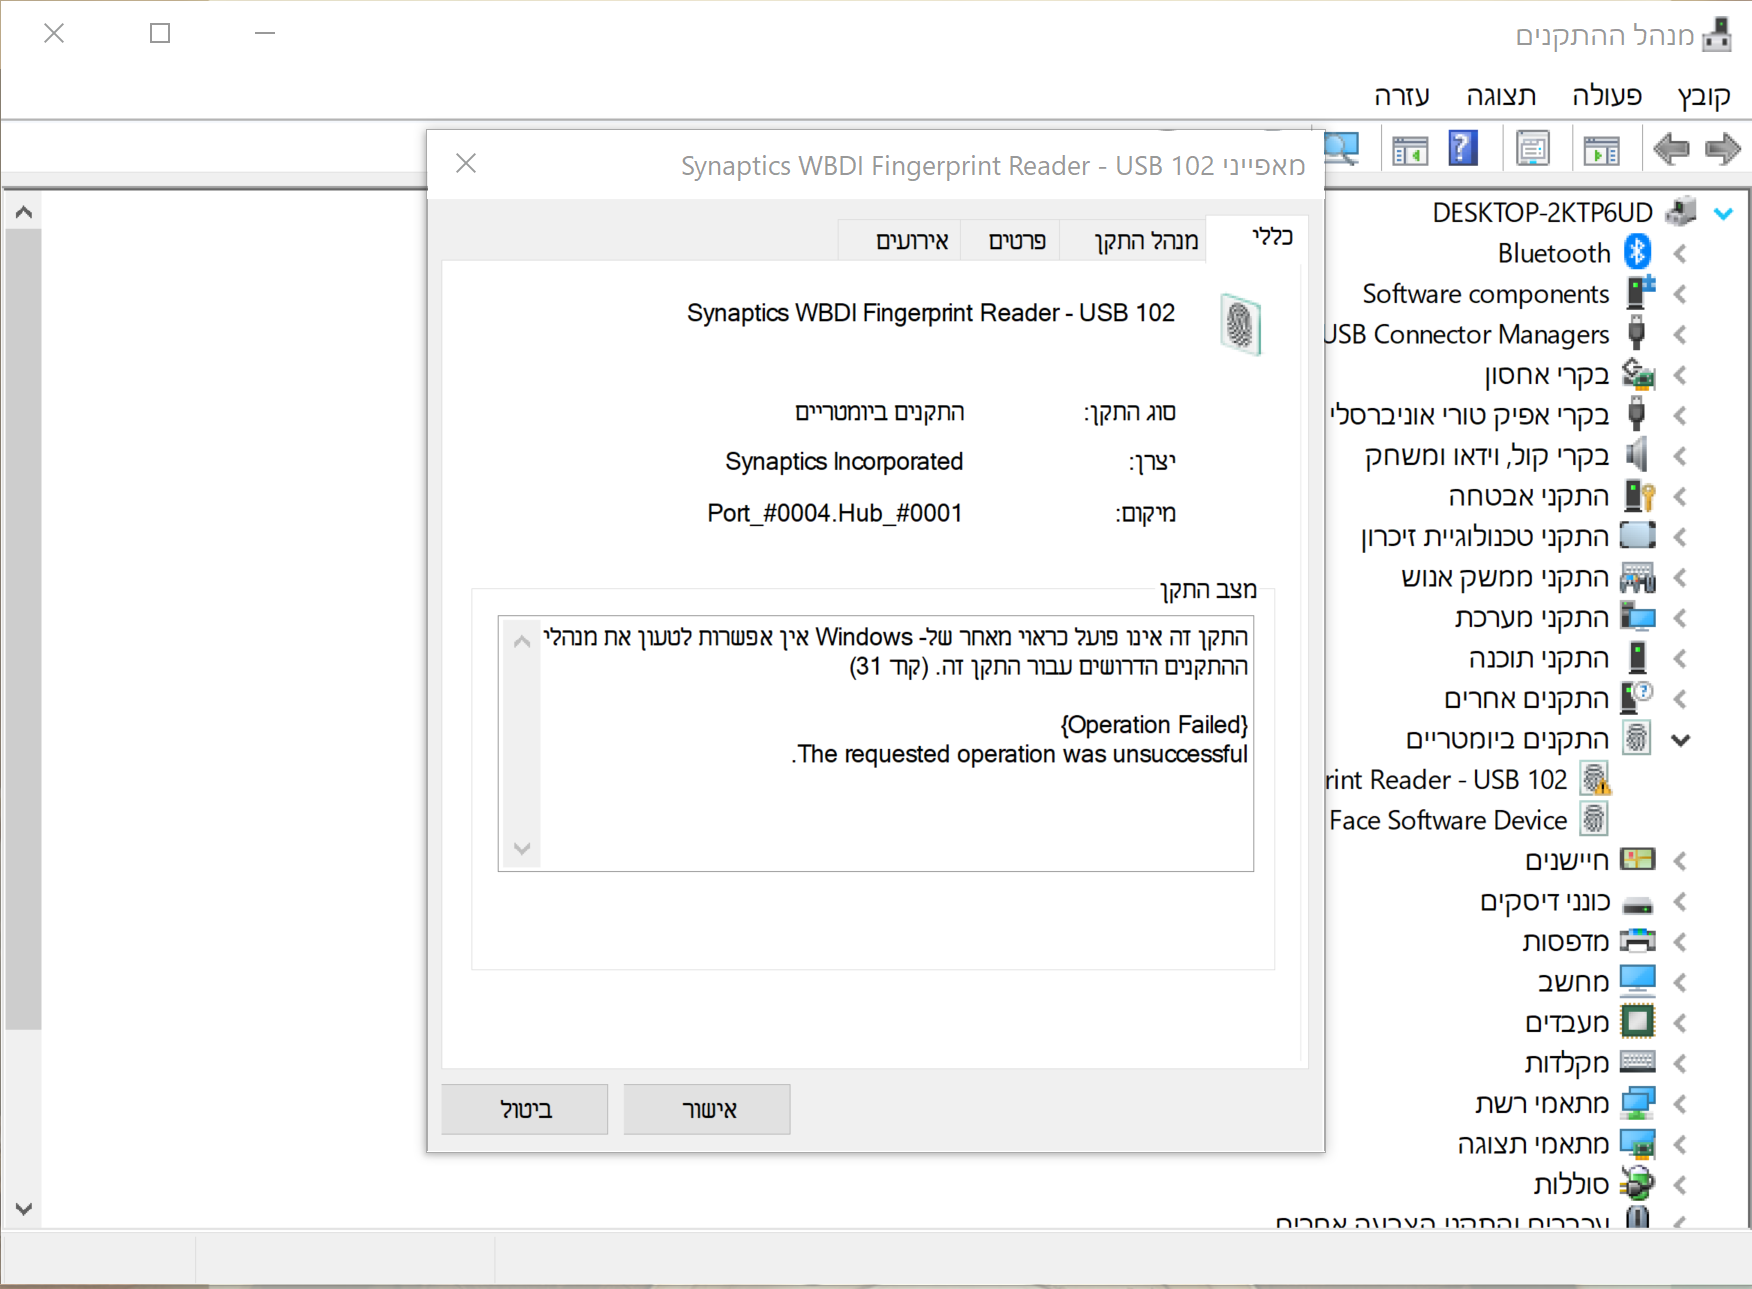Click the show/hide console tree toolbar icon
1752x1289 pixels.
pyautogui.click(x=1601, y=150)
